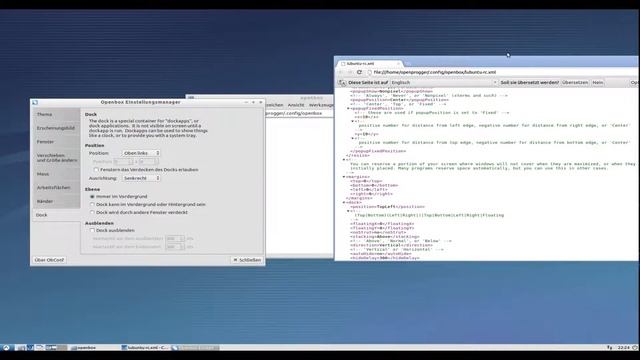This screenshot has height=360, width=640.
Task: Open the Maus tab
Action: point(56,174)
